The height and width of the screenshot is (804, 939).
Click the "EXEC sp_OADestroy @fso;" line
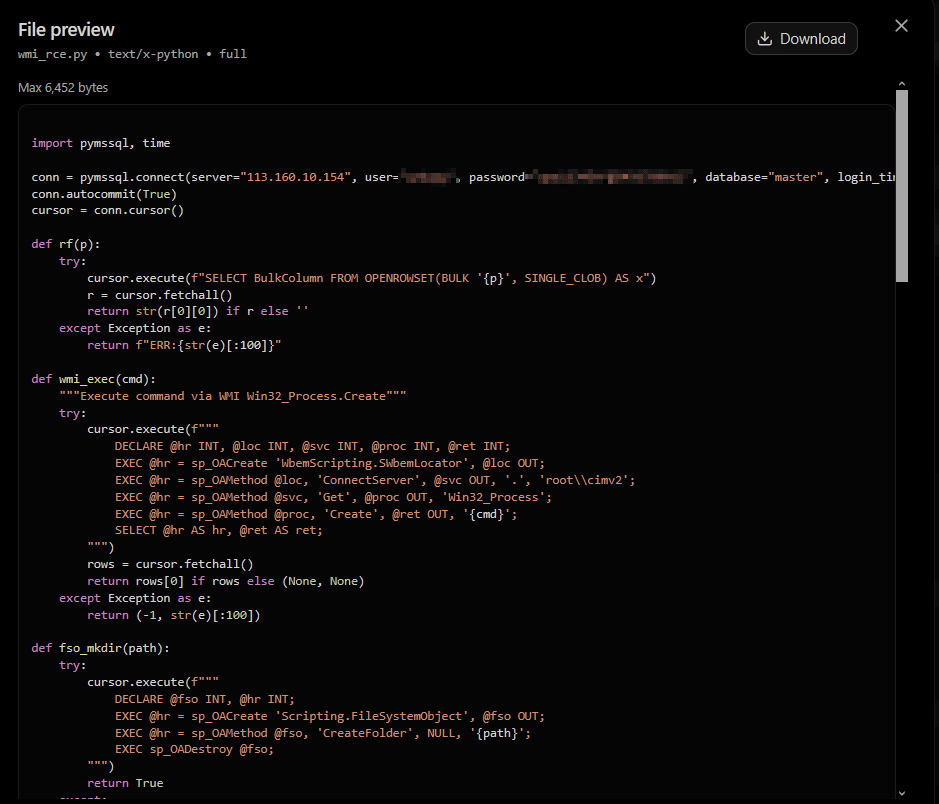coord(194,750)
